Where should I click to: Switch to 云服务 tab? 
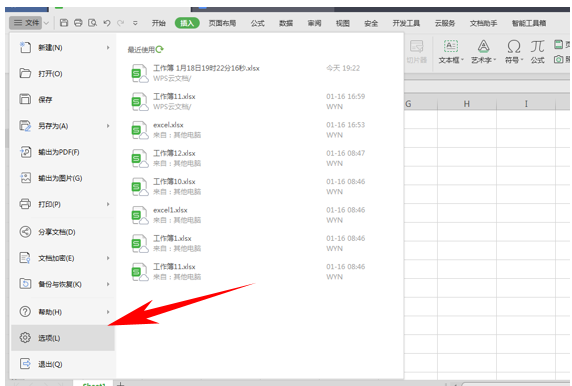(445, 23)
